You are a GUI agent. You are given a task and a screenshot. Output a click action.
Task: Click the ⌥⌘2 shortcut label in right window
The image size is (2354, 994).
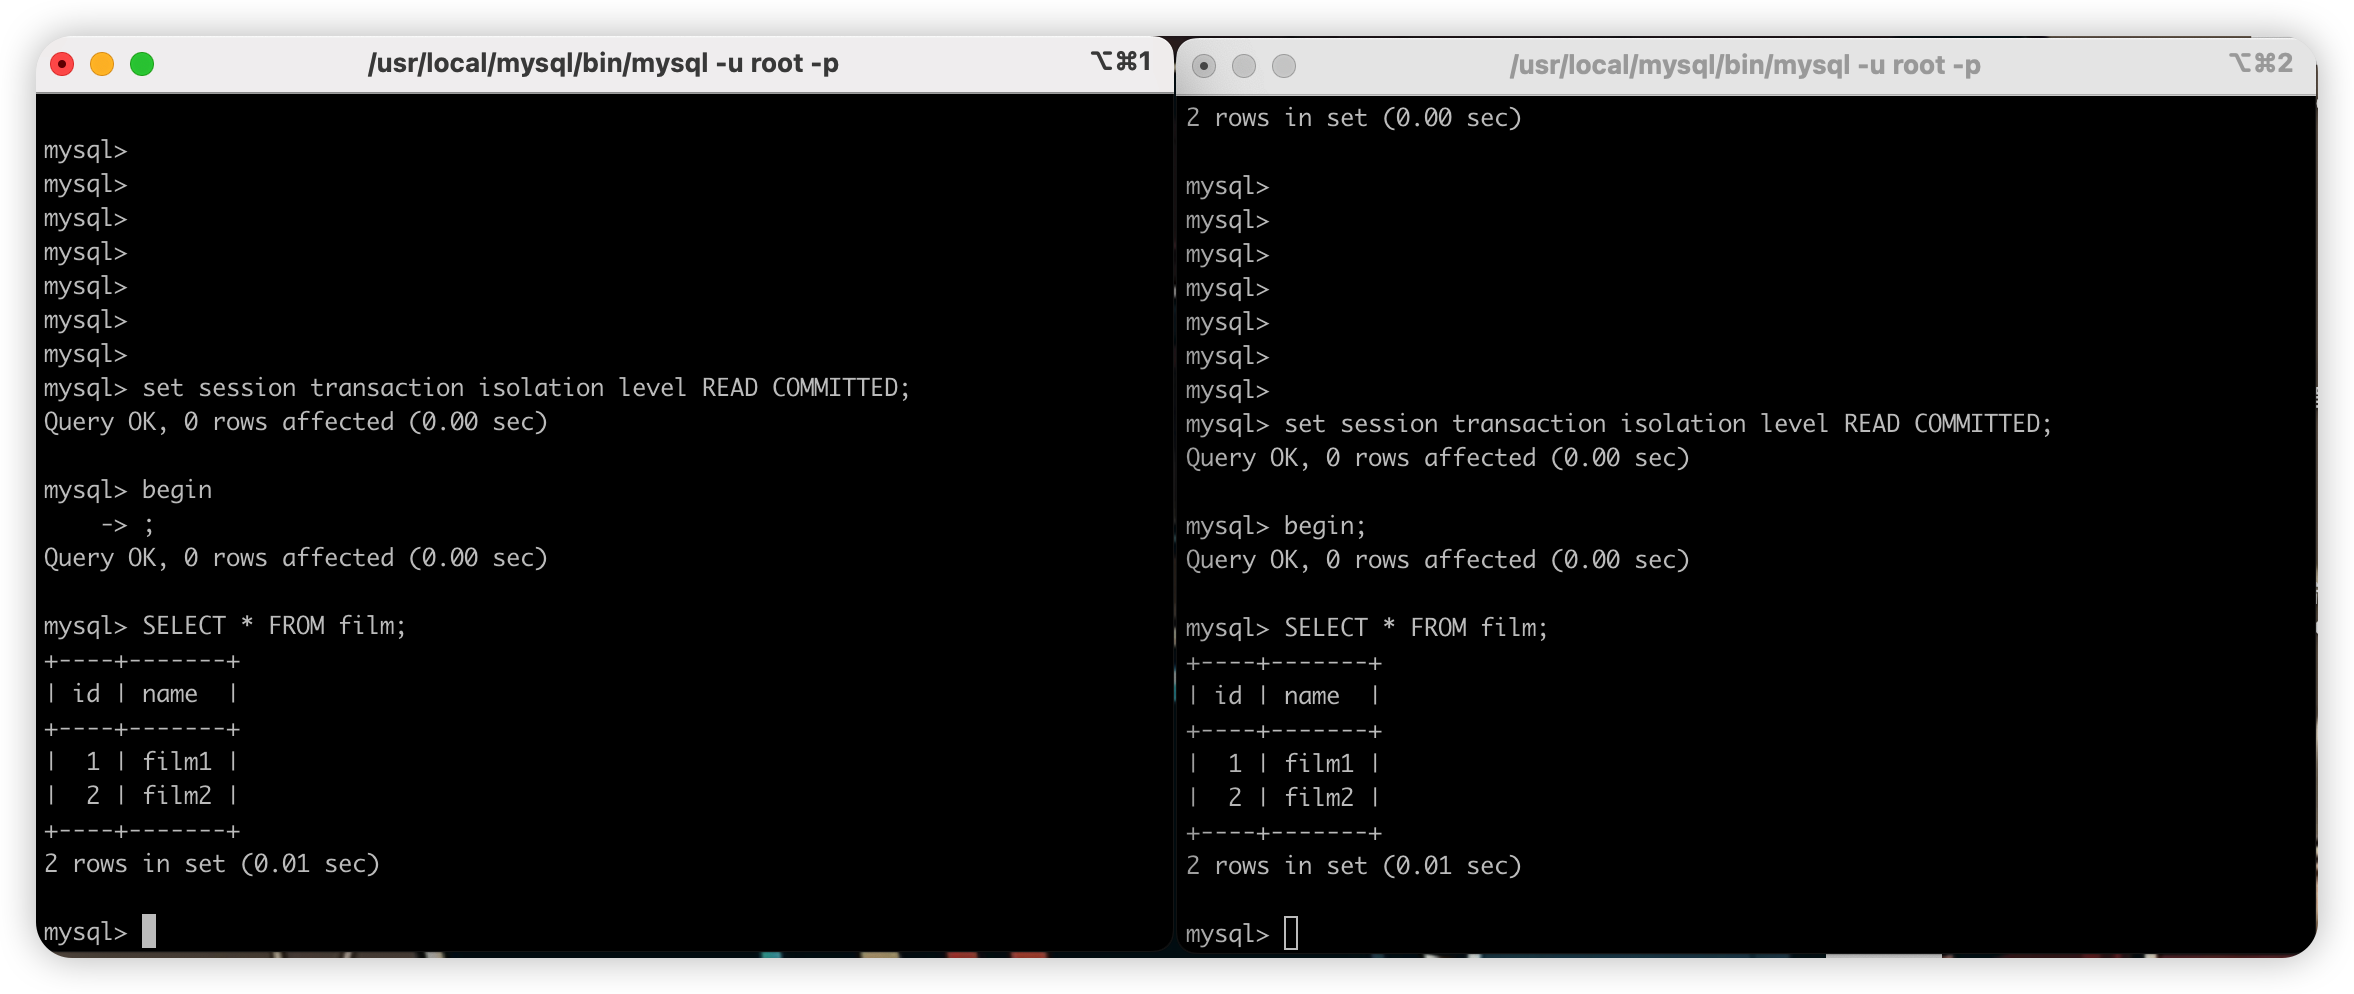2261,63
